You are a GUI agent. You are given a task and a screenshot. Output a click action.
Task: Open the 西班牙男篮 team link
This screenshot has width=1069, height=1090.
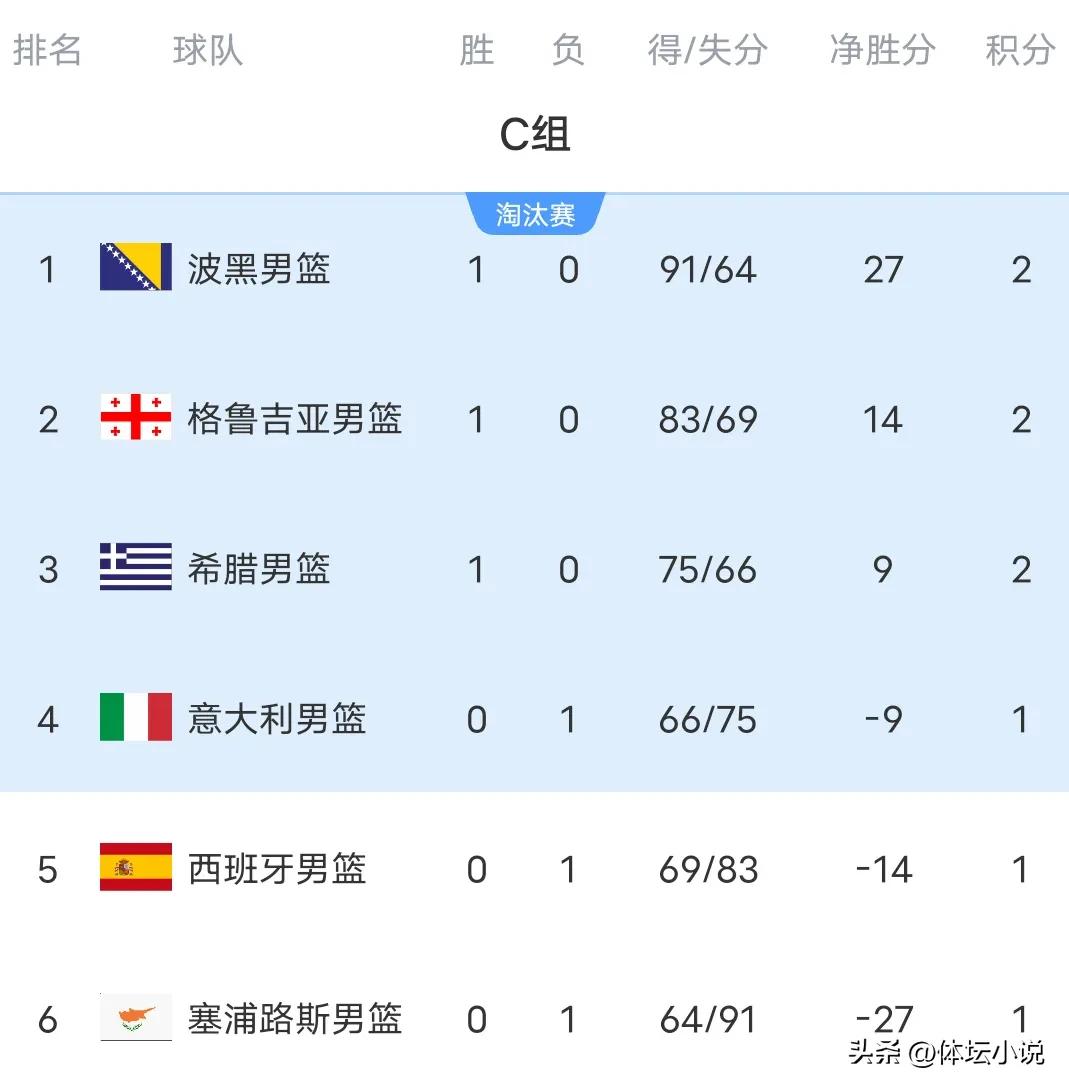coord(277,870)
